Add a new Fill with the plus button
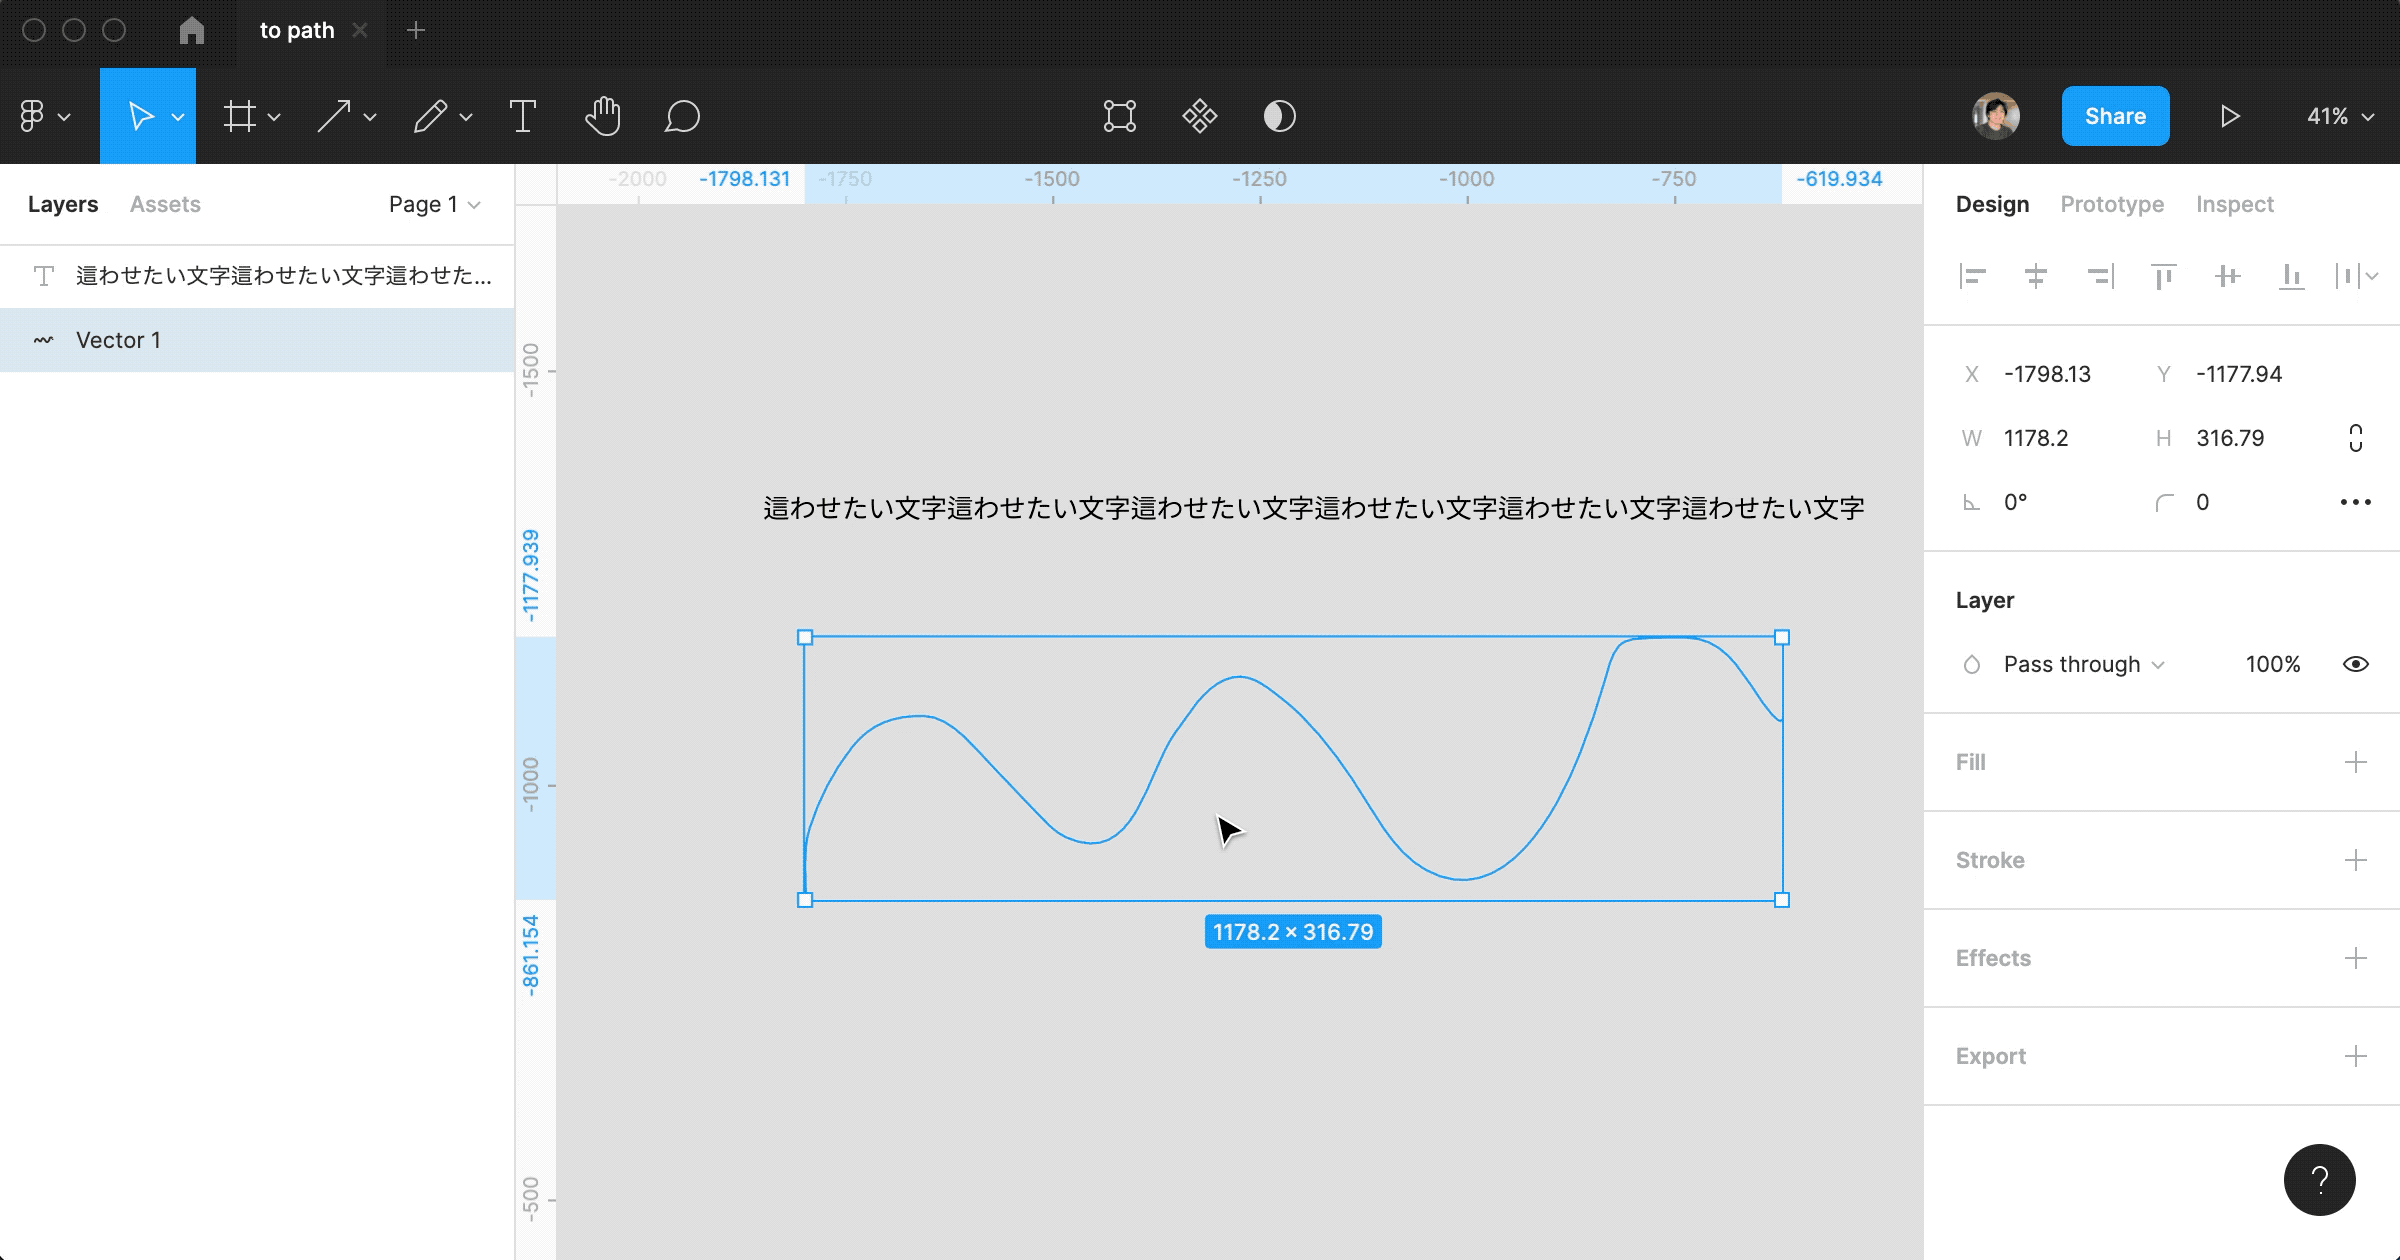 (x=2357, y=762)
